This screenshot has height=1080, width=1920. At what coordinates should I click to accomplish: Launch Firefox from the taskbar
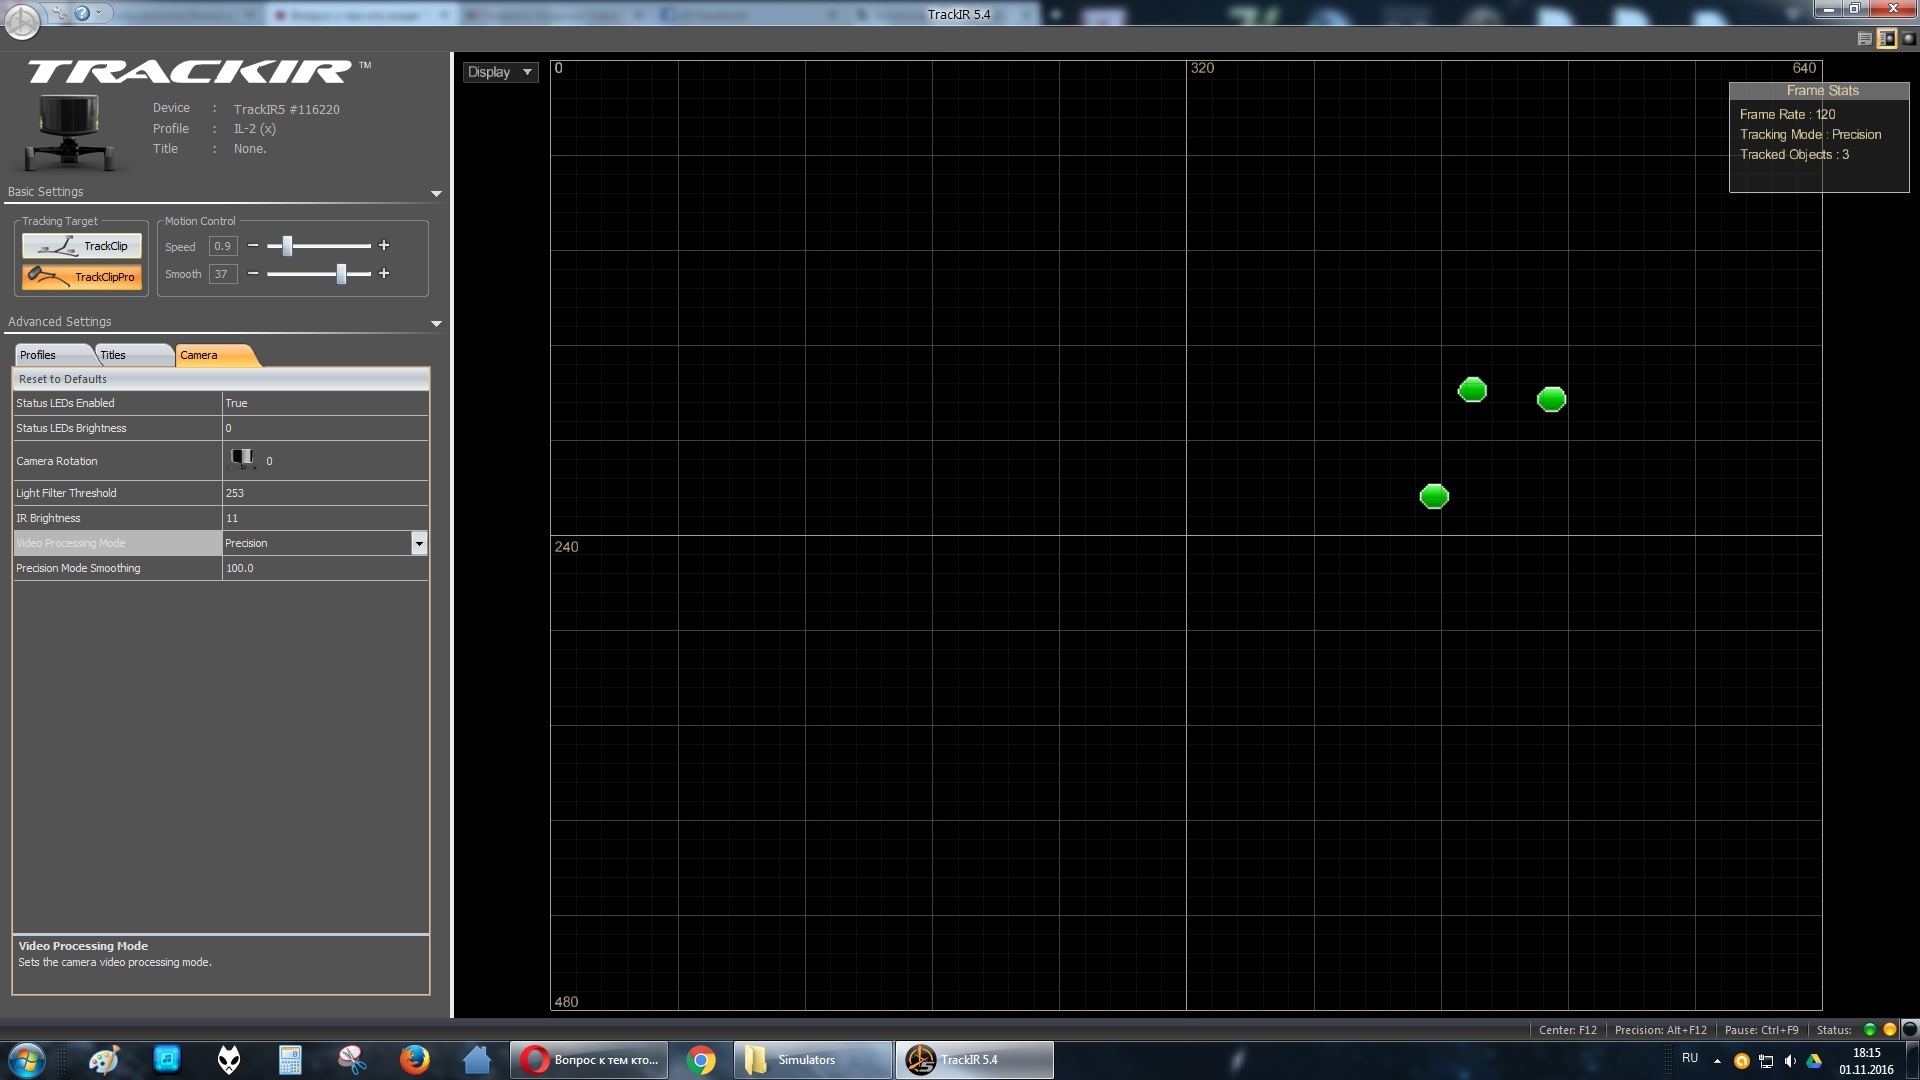414,1060
